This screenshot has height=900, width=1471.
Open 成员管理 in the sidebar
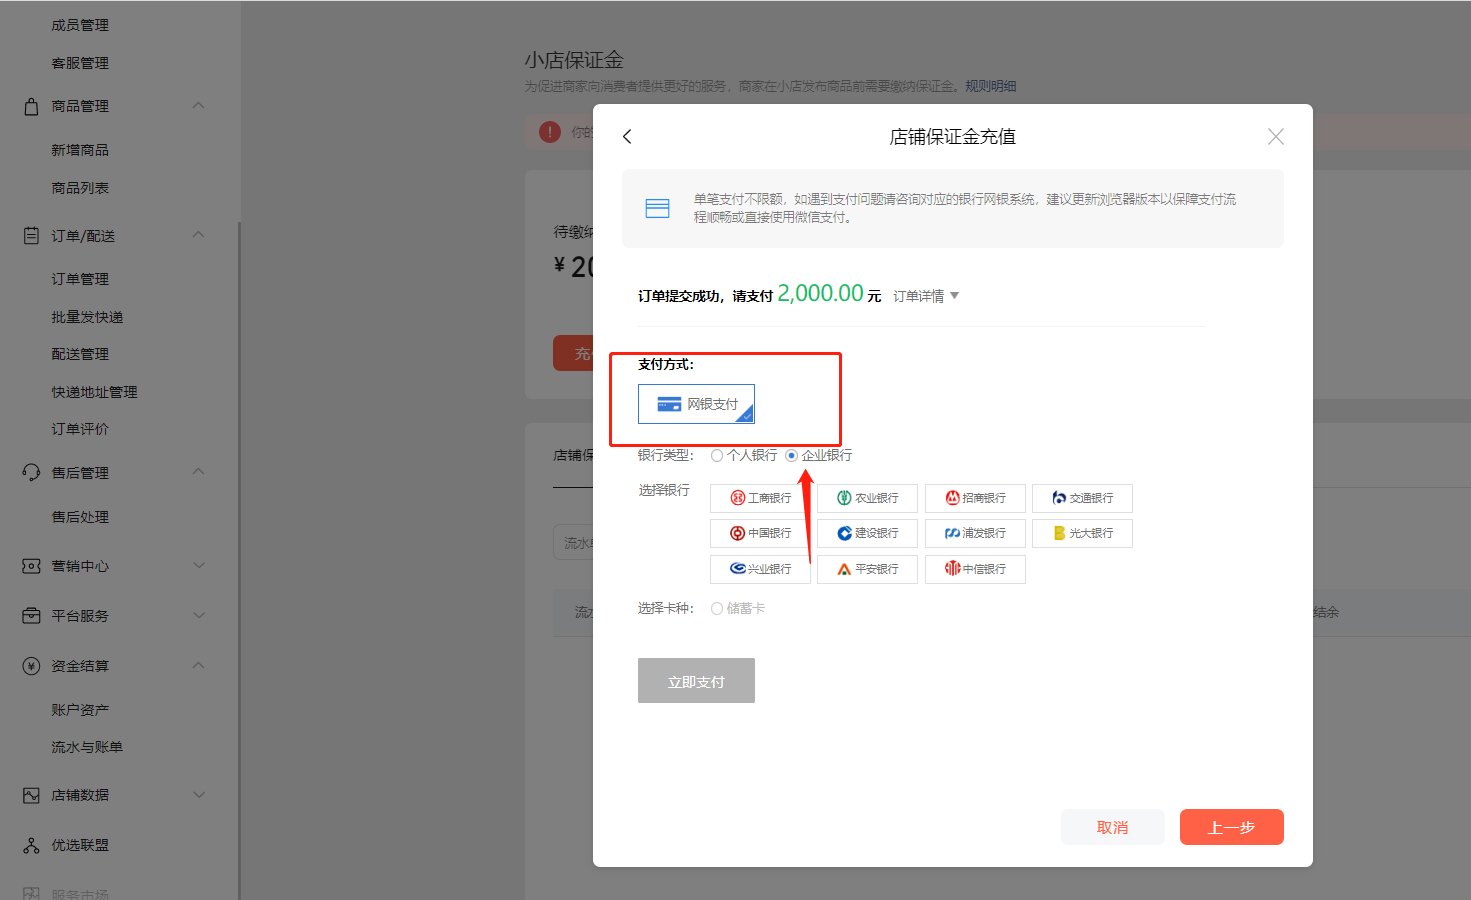click(x=80, y=25)
